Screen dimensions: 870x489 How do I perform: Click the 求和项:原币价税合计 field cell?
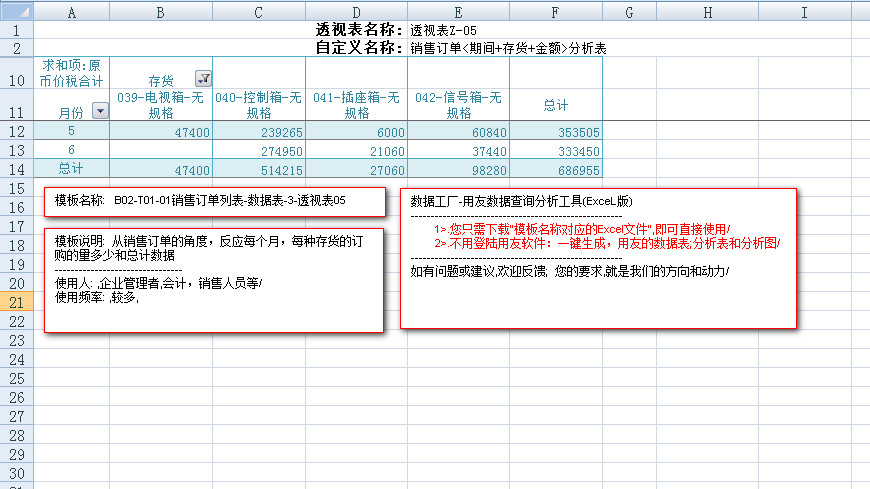(71, 74)
